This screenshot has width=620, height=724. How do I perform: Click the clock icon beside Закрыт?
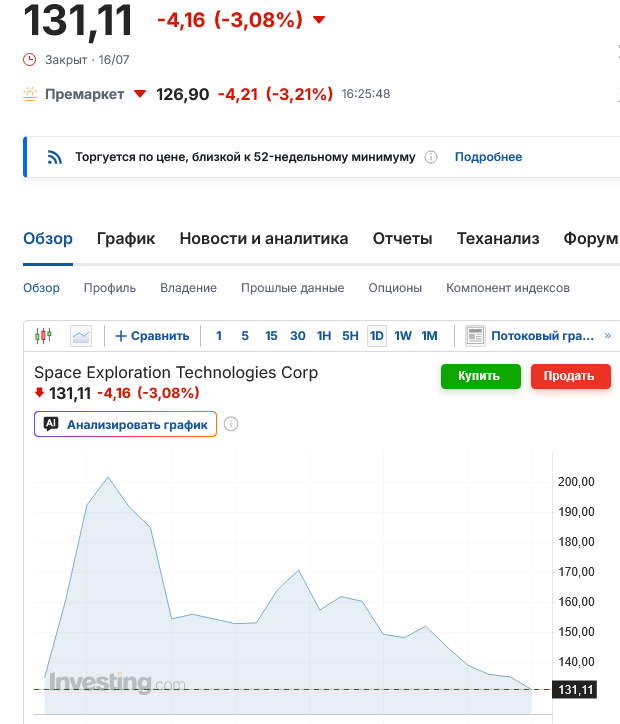click(30, 60)
